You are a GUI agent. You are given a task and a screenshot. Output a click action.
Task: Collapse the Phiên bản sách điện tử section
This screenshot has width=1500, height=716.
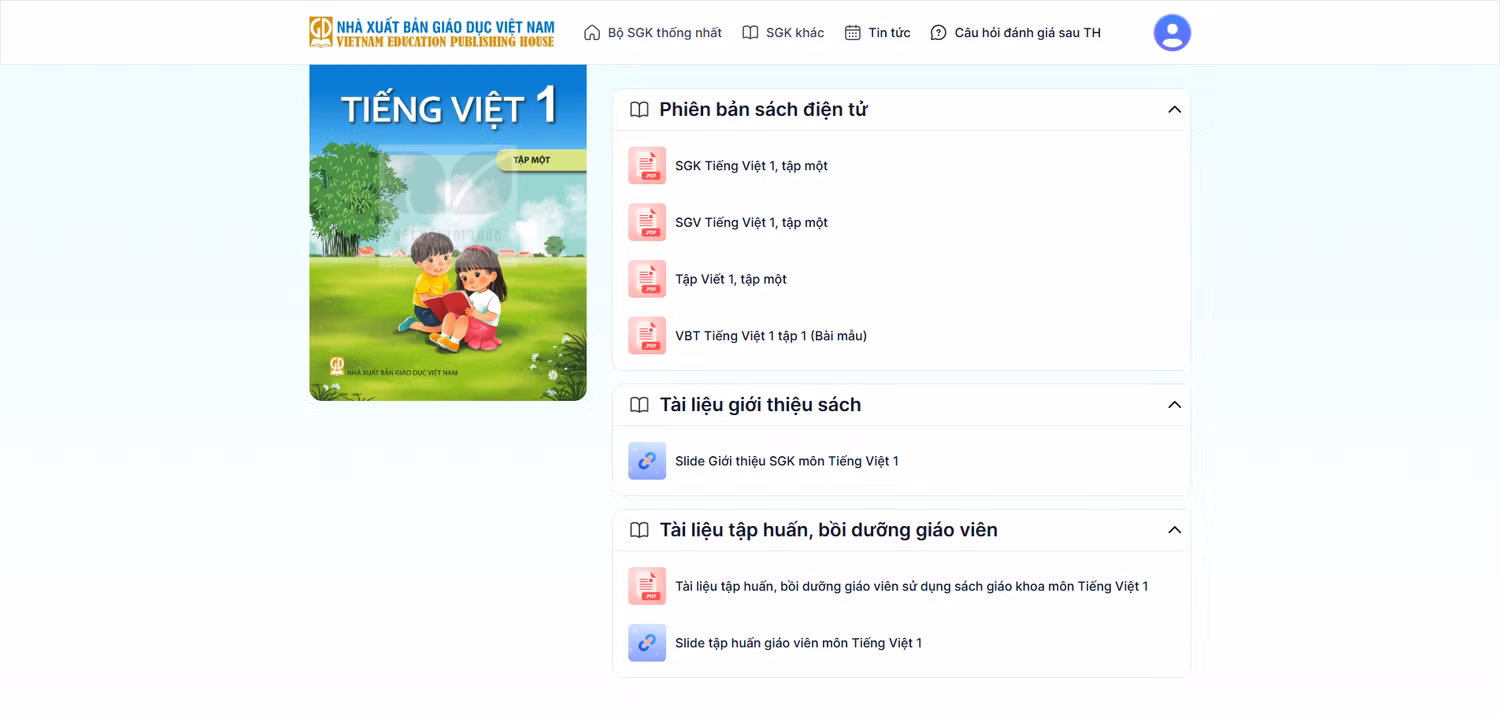pos(1174,110)
